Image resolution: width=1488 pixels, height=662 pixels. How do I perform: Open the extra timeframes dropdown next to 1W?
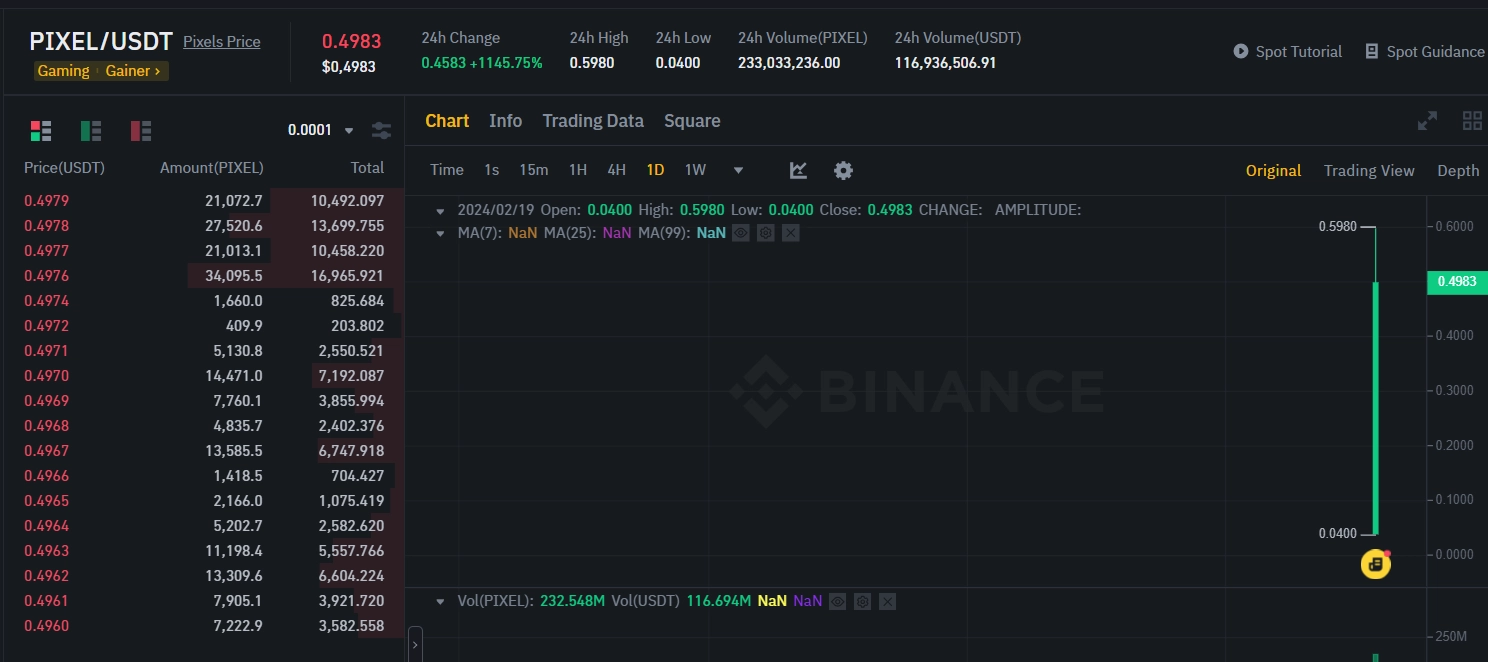click(x=738, y=170)
